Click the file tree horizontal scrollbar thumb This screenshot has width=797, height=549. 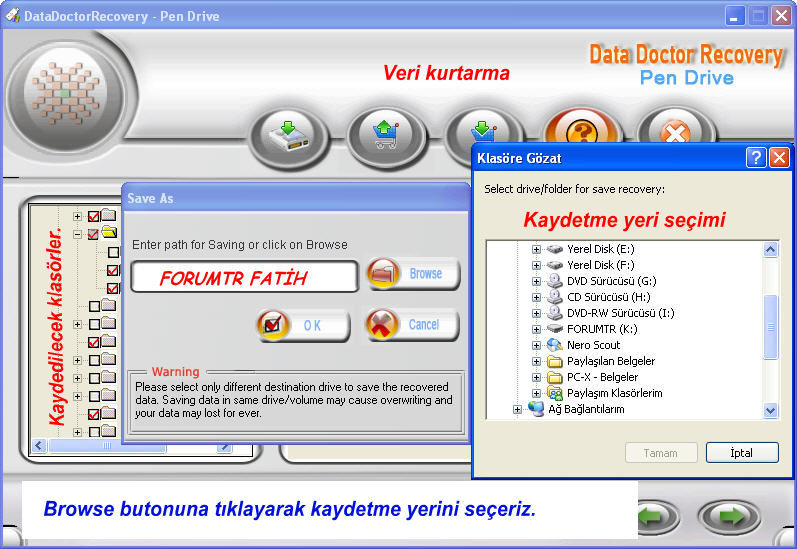click(x=107, y=446)
